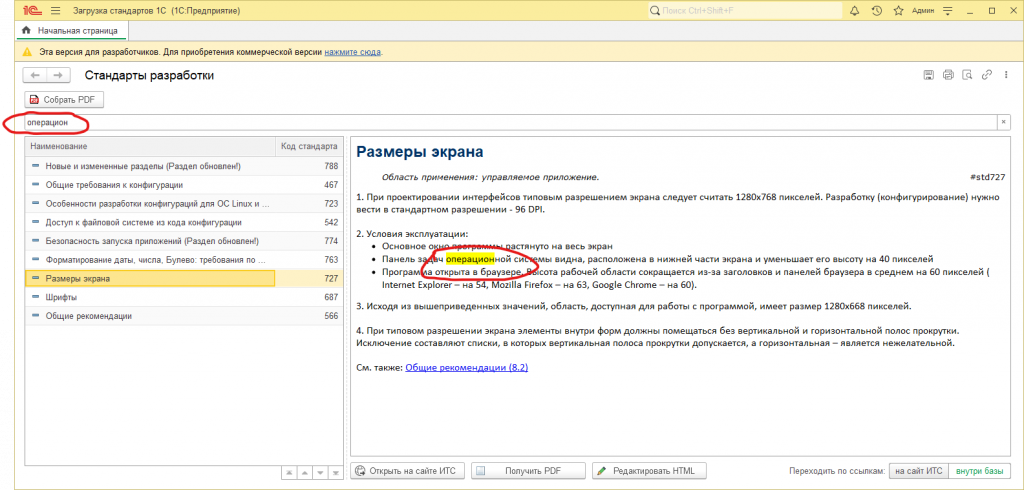Click code cell 763
The width and height of the screenshot is (1024, 490).
(x=309, y=260)
